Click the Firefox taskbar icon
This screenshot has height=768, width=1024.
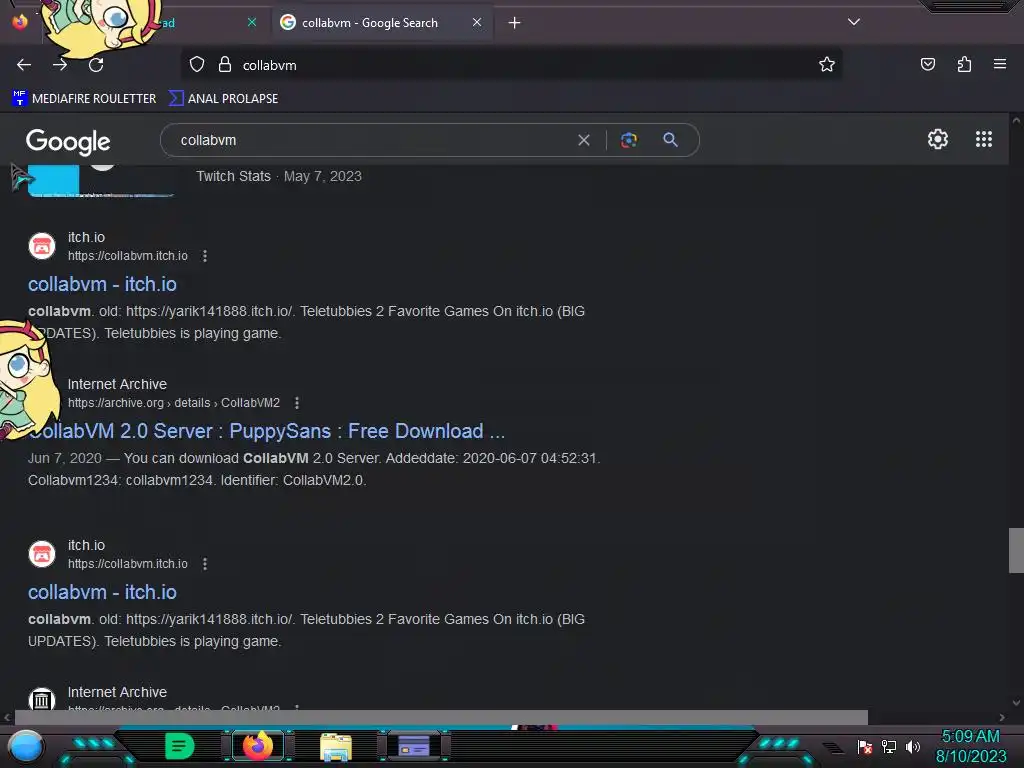pos(257,746)
